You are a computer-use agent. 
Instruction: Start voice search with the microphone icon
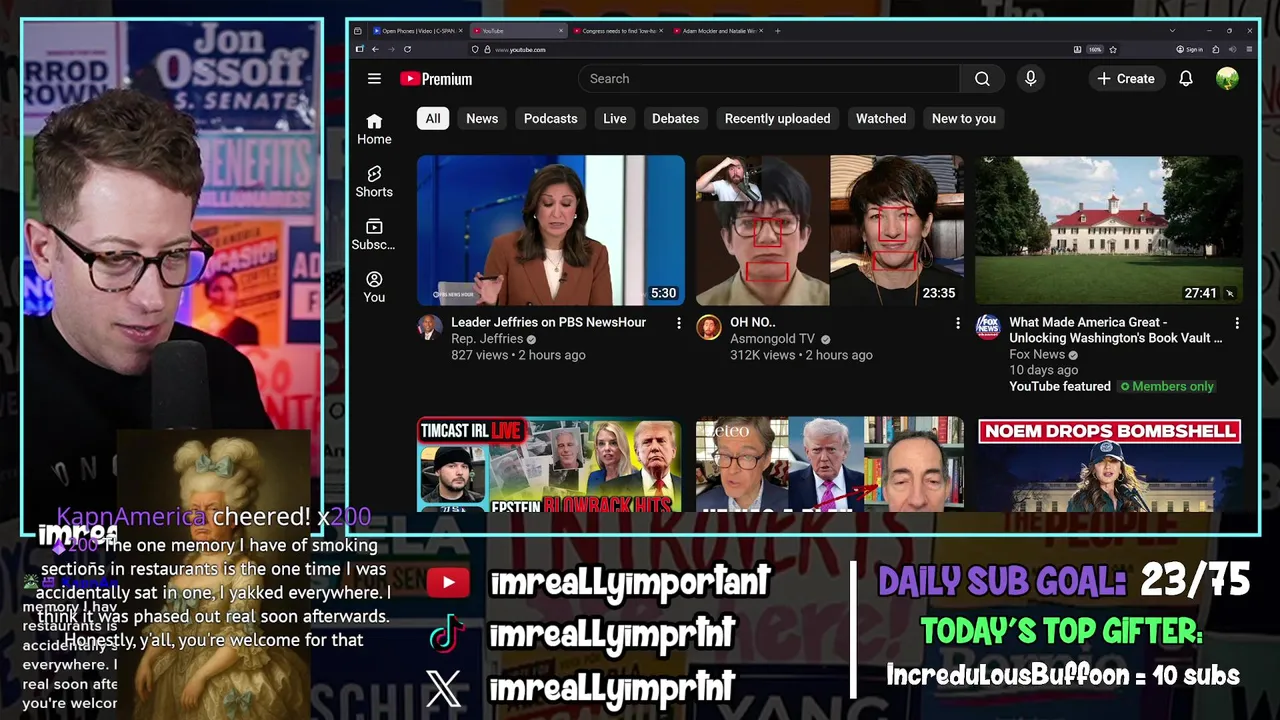(x=1031, y=79)
